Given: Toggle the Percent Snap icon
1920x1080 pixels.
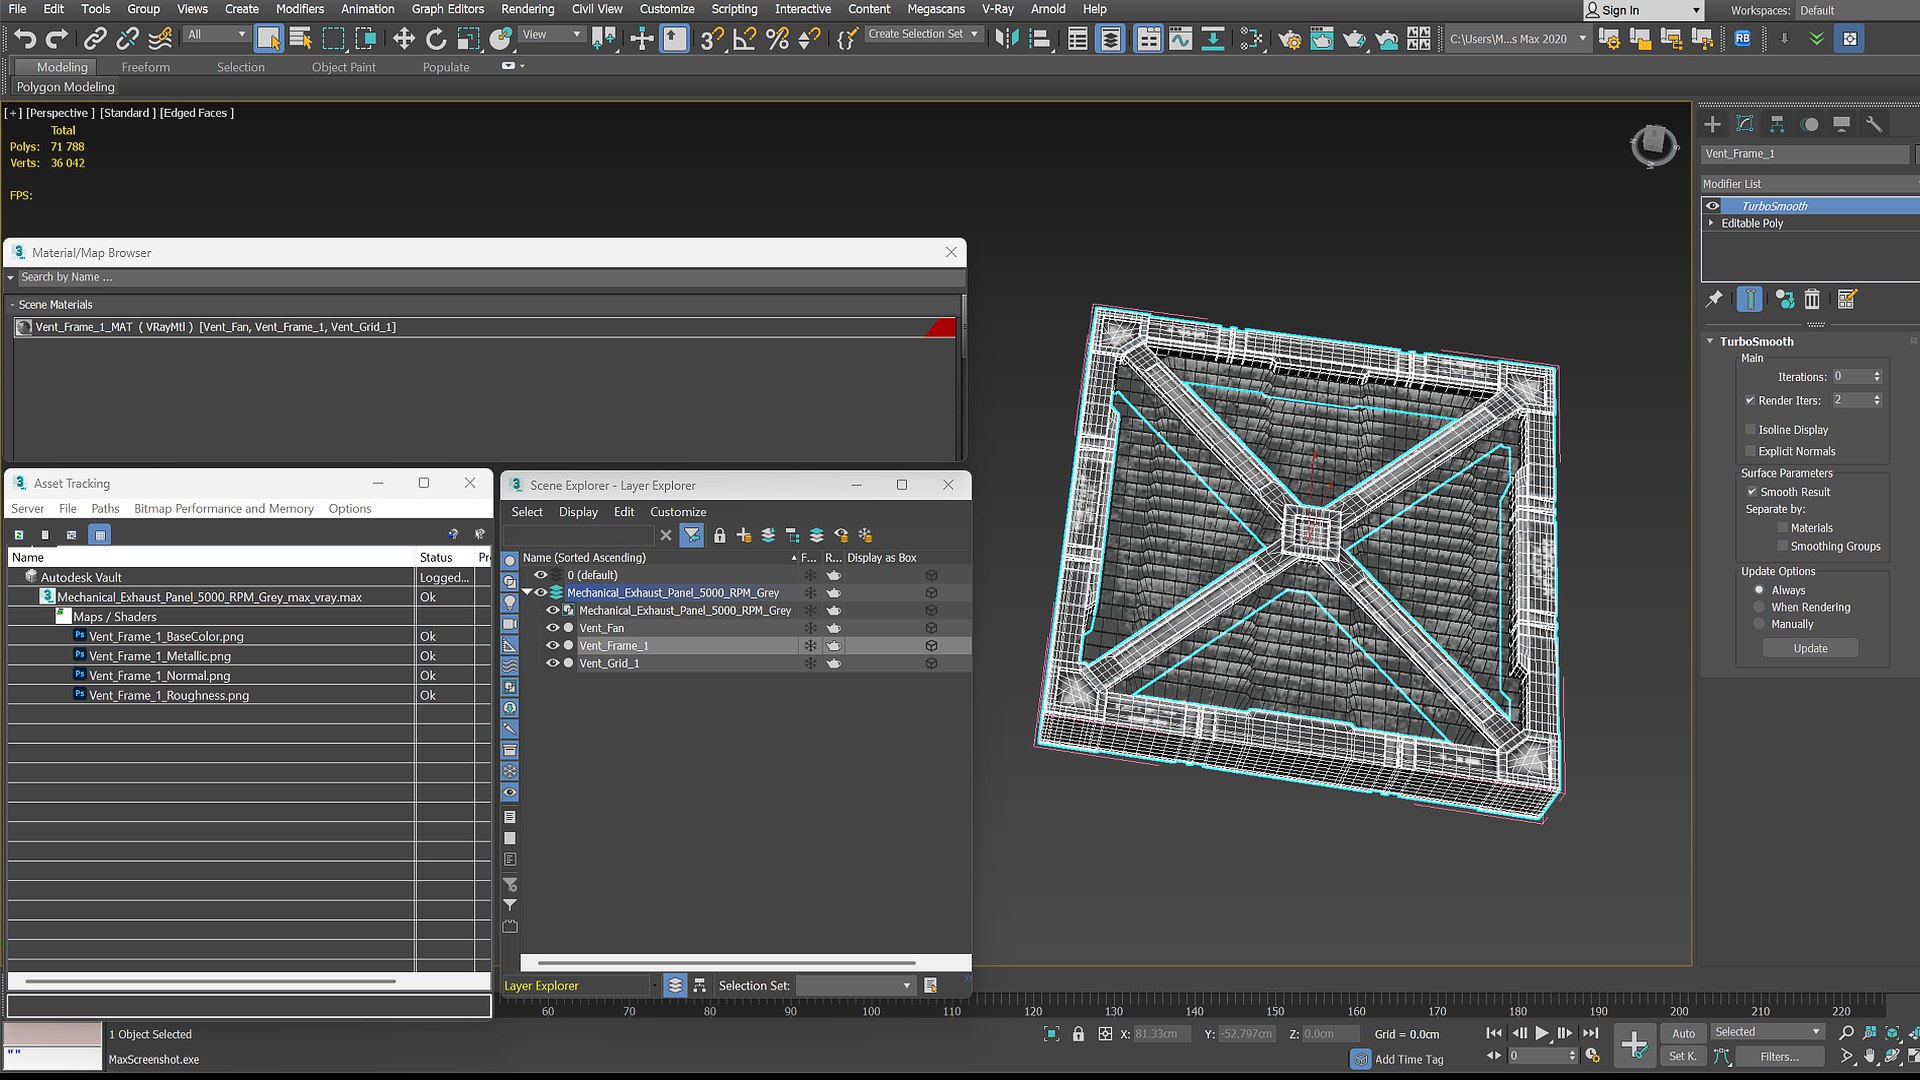Looking at the screenshot, I should pos(777,39).
